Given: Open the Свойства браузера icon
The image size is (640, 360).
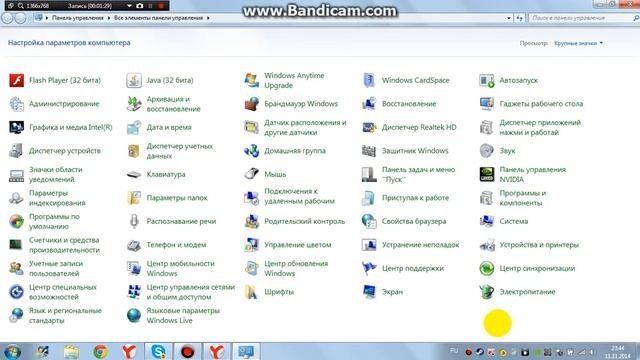Looking at the screenshot, I should point(369,222).
